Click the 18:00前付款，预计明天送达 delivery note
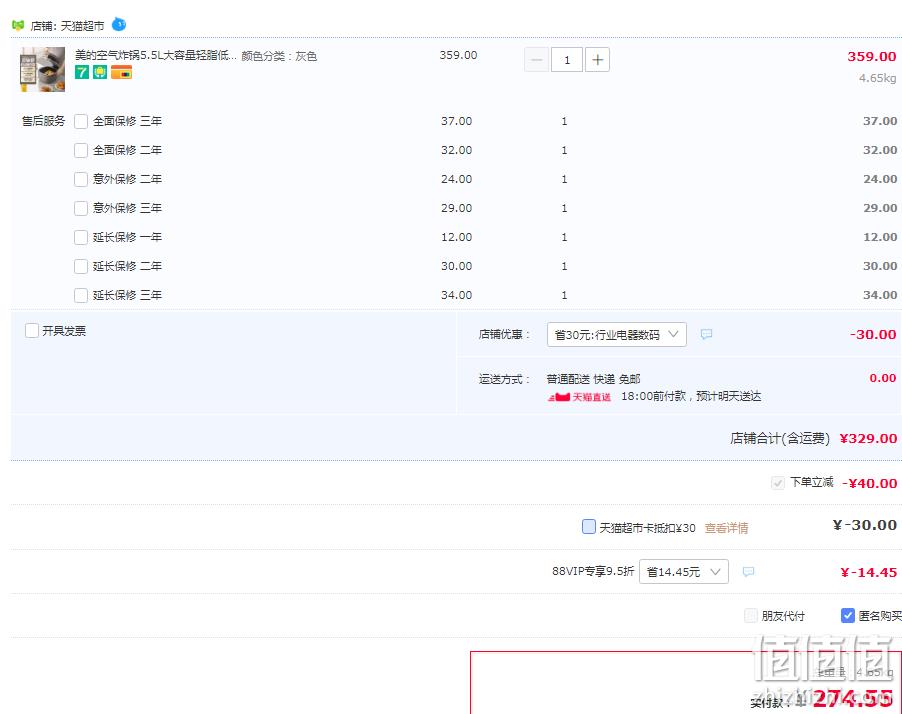This screenshot has width=902, height=714. (691, 396)
